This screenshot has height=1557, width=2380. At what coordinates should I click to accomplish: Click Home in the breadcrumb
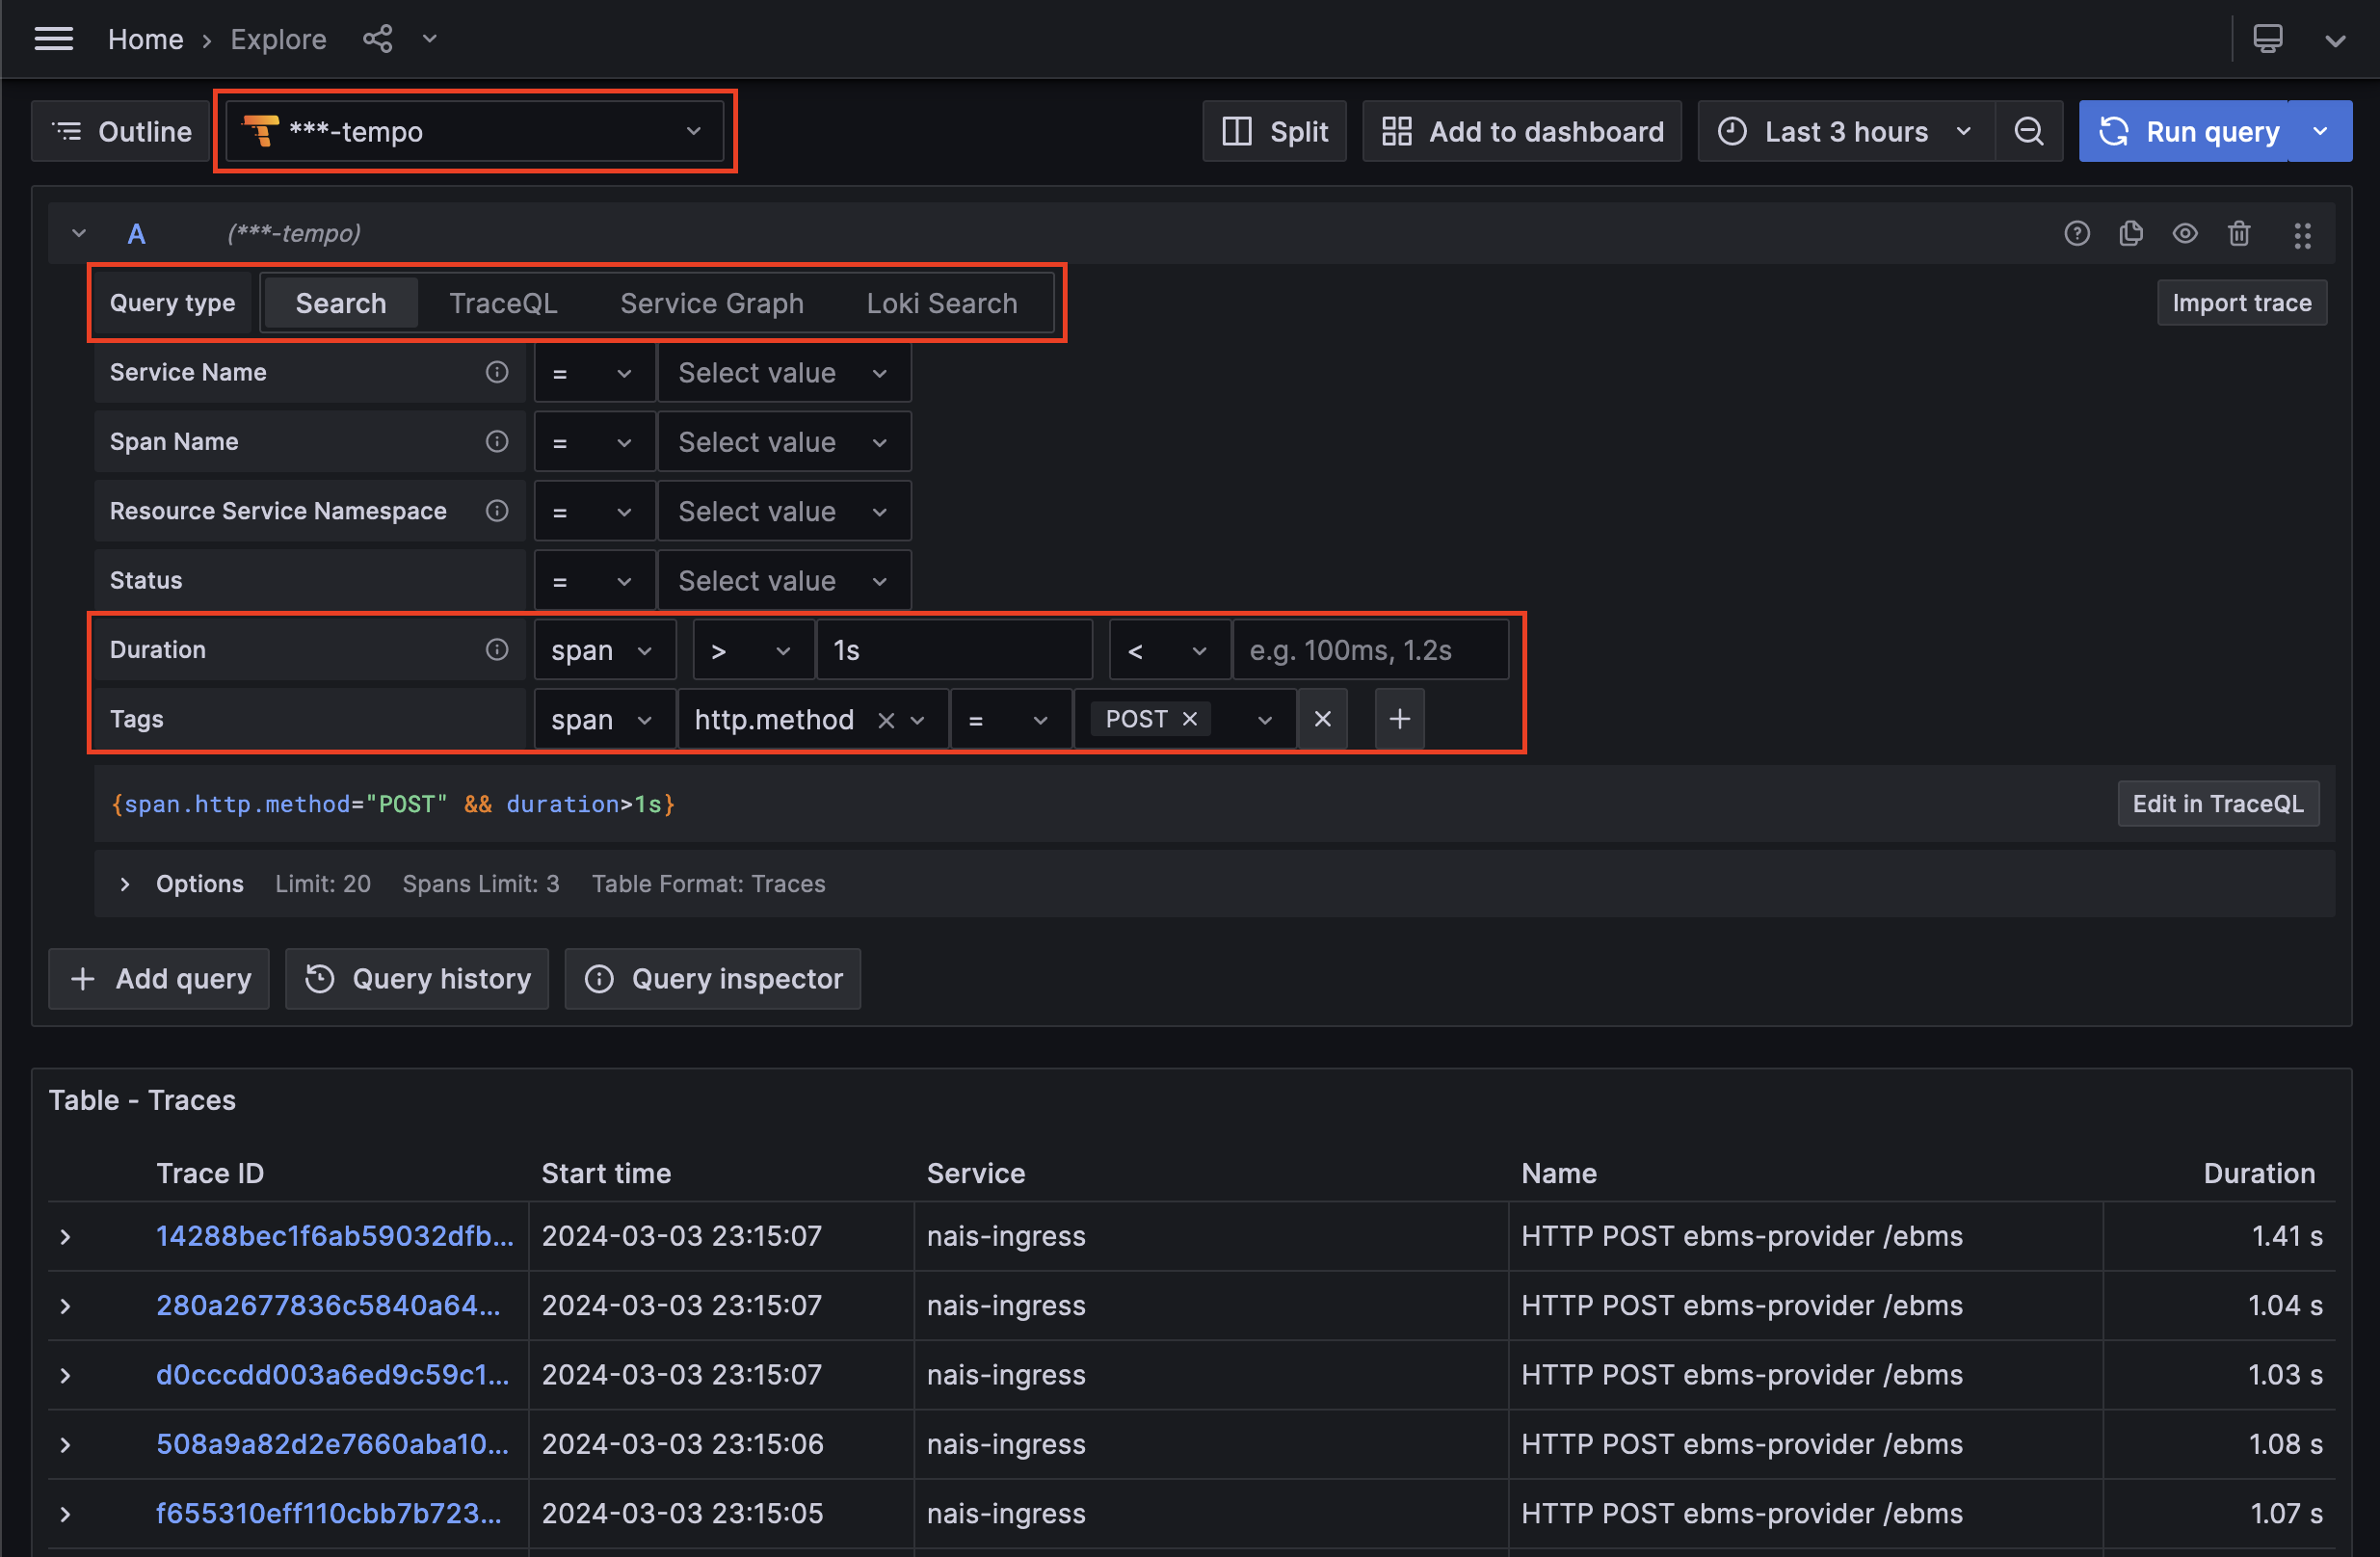pyautogui.click(x=145, y=39)
